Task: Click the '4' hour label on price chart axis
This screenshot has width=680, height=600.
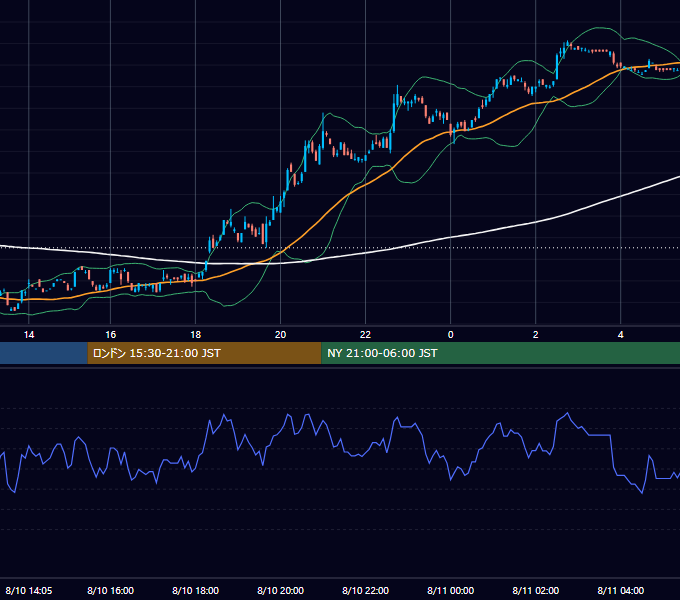Action: 621,335
